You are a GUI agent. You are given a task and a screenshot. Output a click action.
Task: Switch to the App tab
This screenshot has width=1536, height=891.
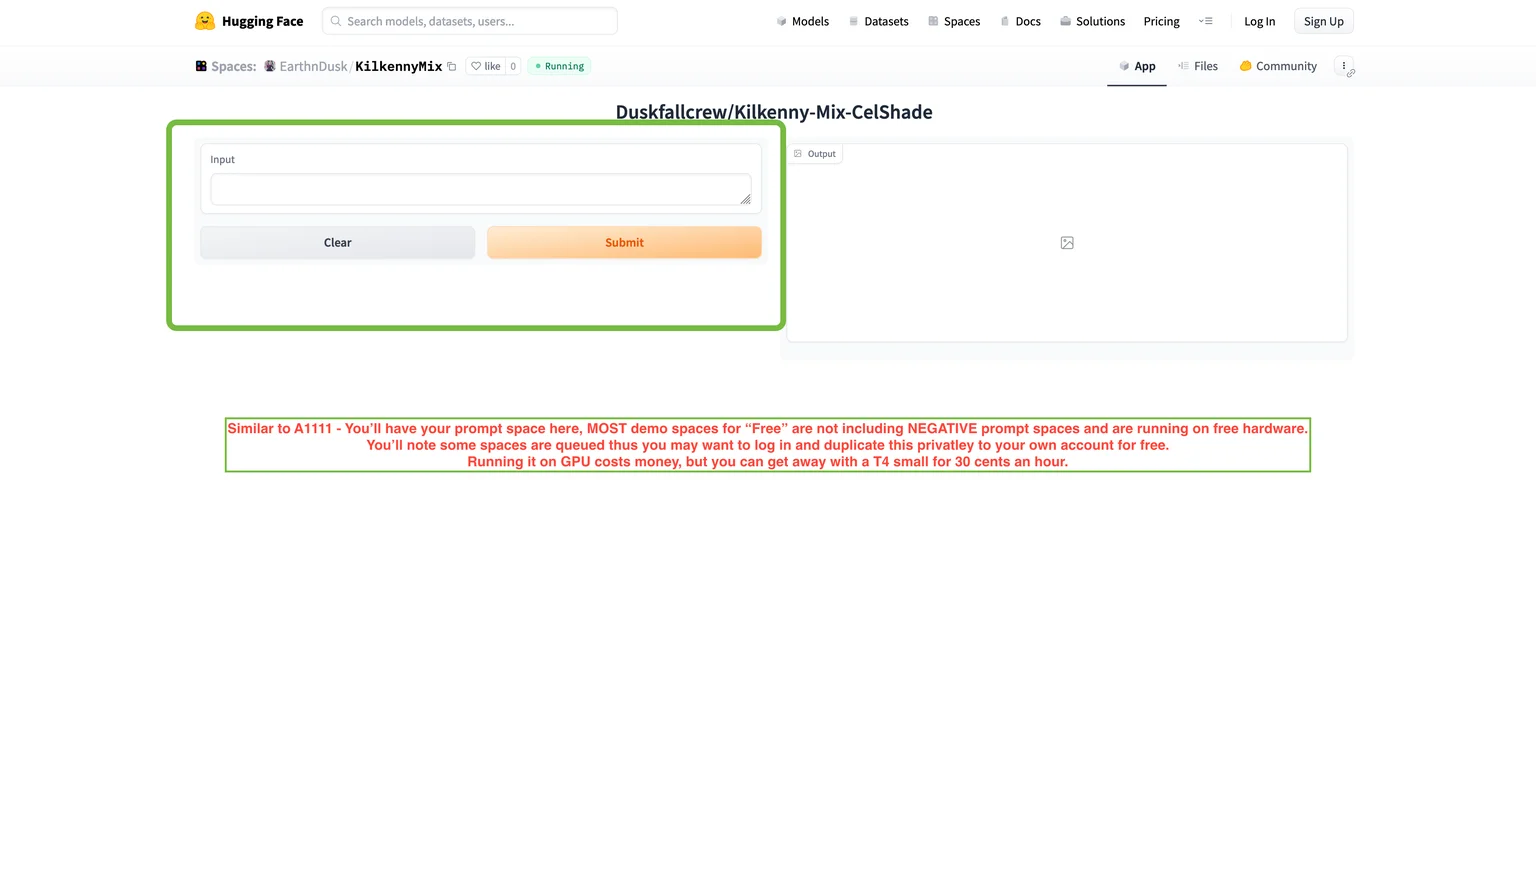click(1137, 66)
